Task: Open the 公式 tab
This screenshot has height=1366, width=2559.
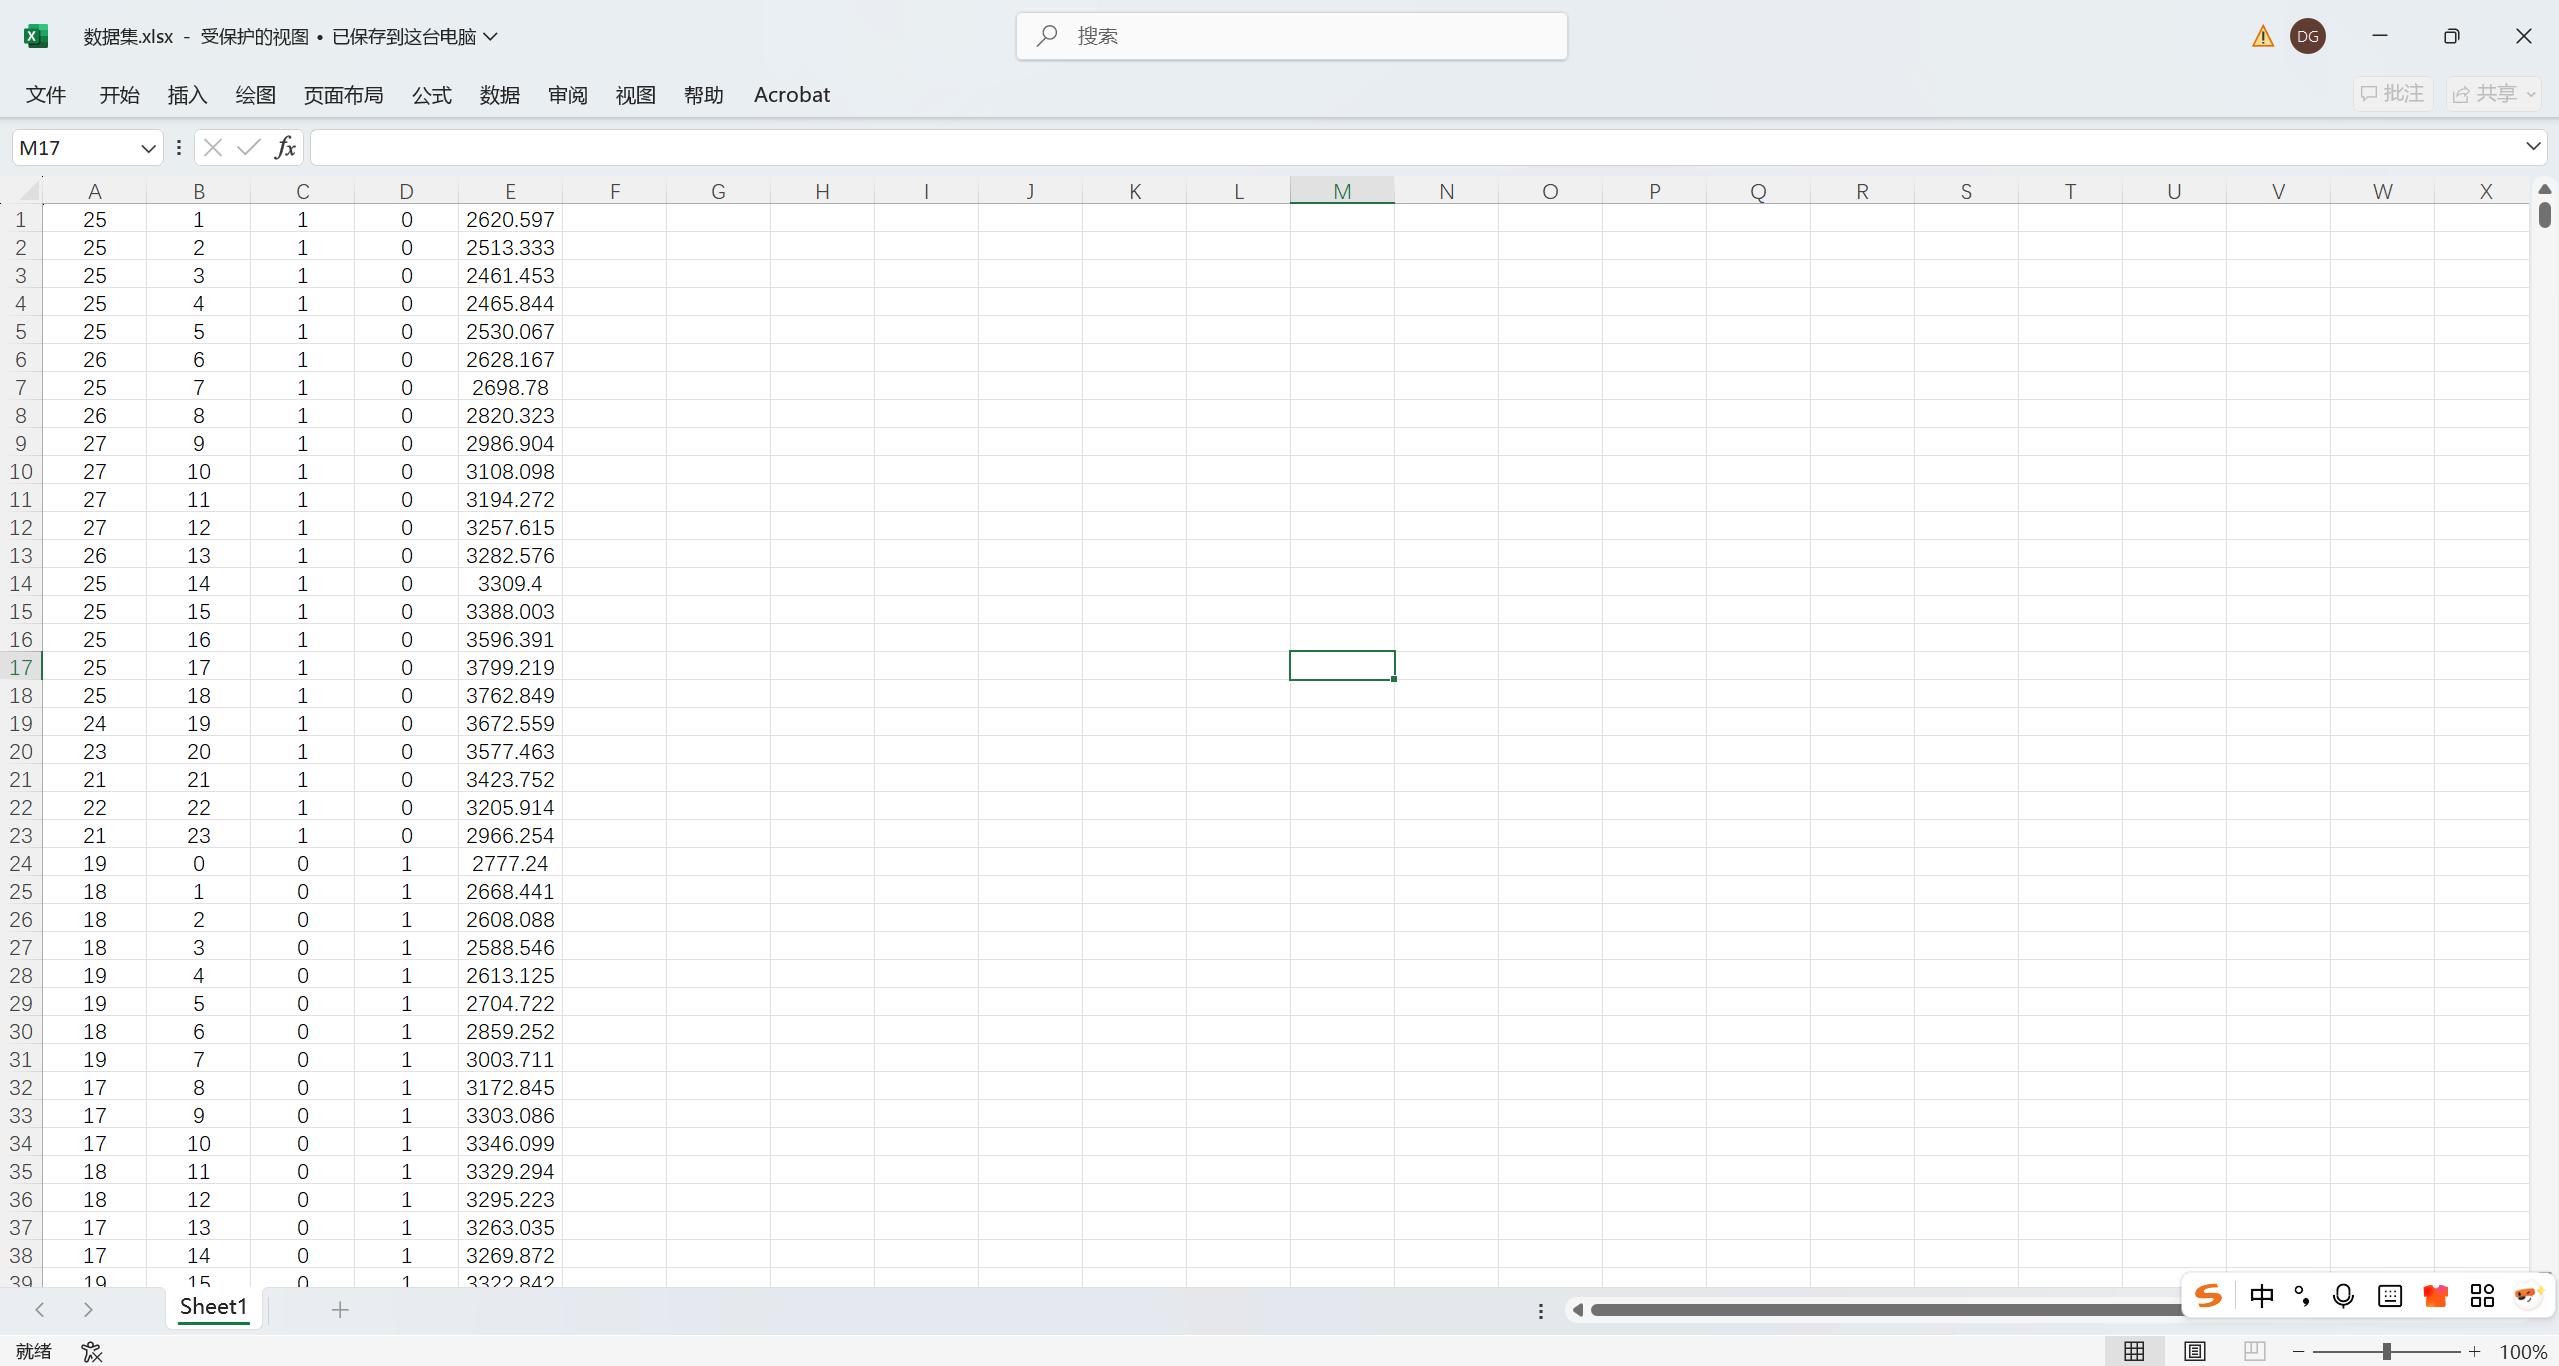Action: pyautogui.click(x=432, y=95)
